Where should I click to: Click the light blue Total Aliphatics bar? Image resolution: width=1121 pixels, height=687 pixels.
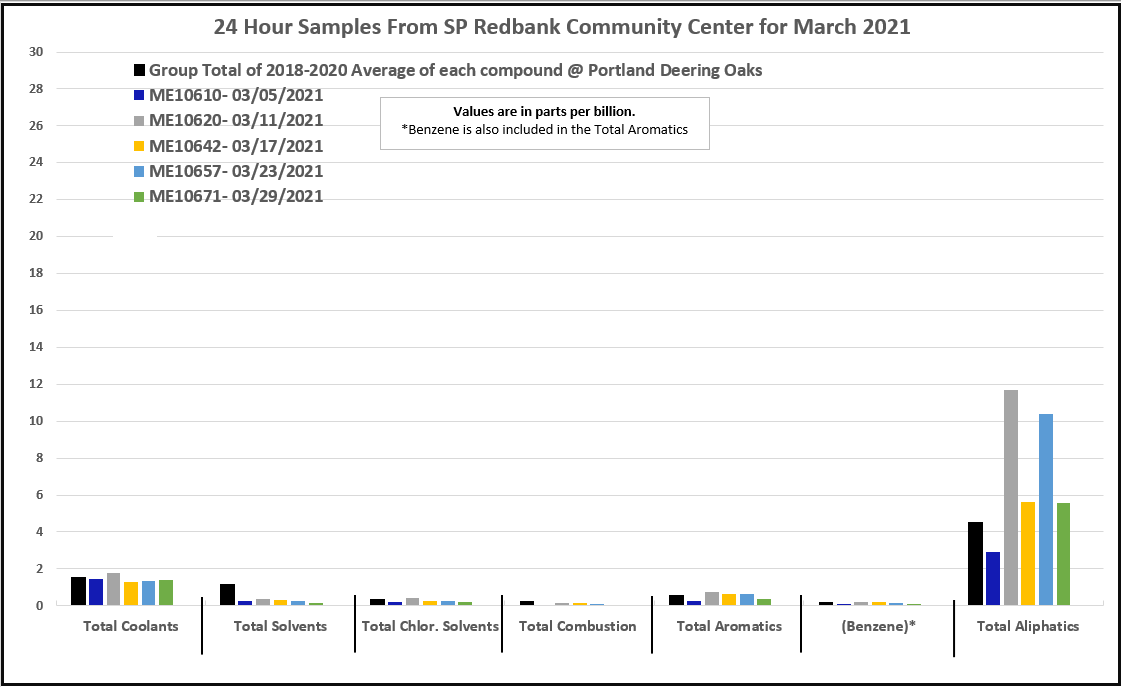(1046, 509)
